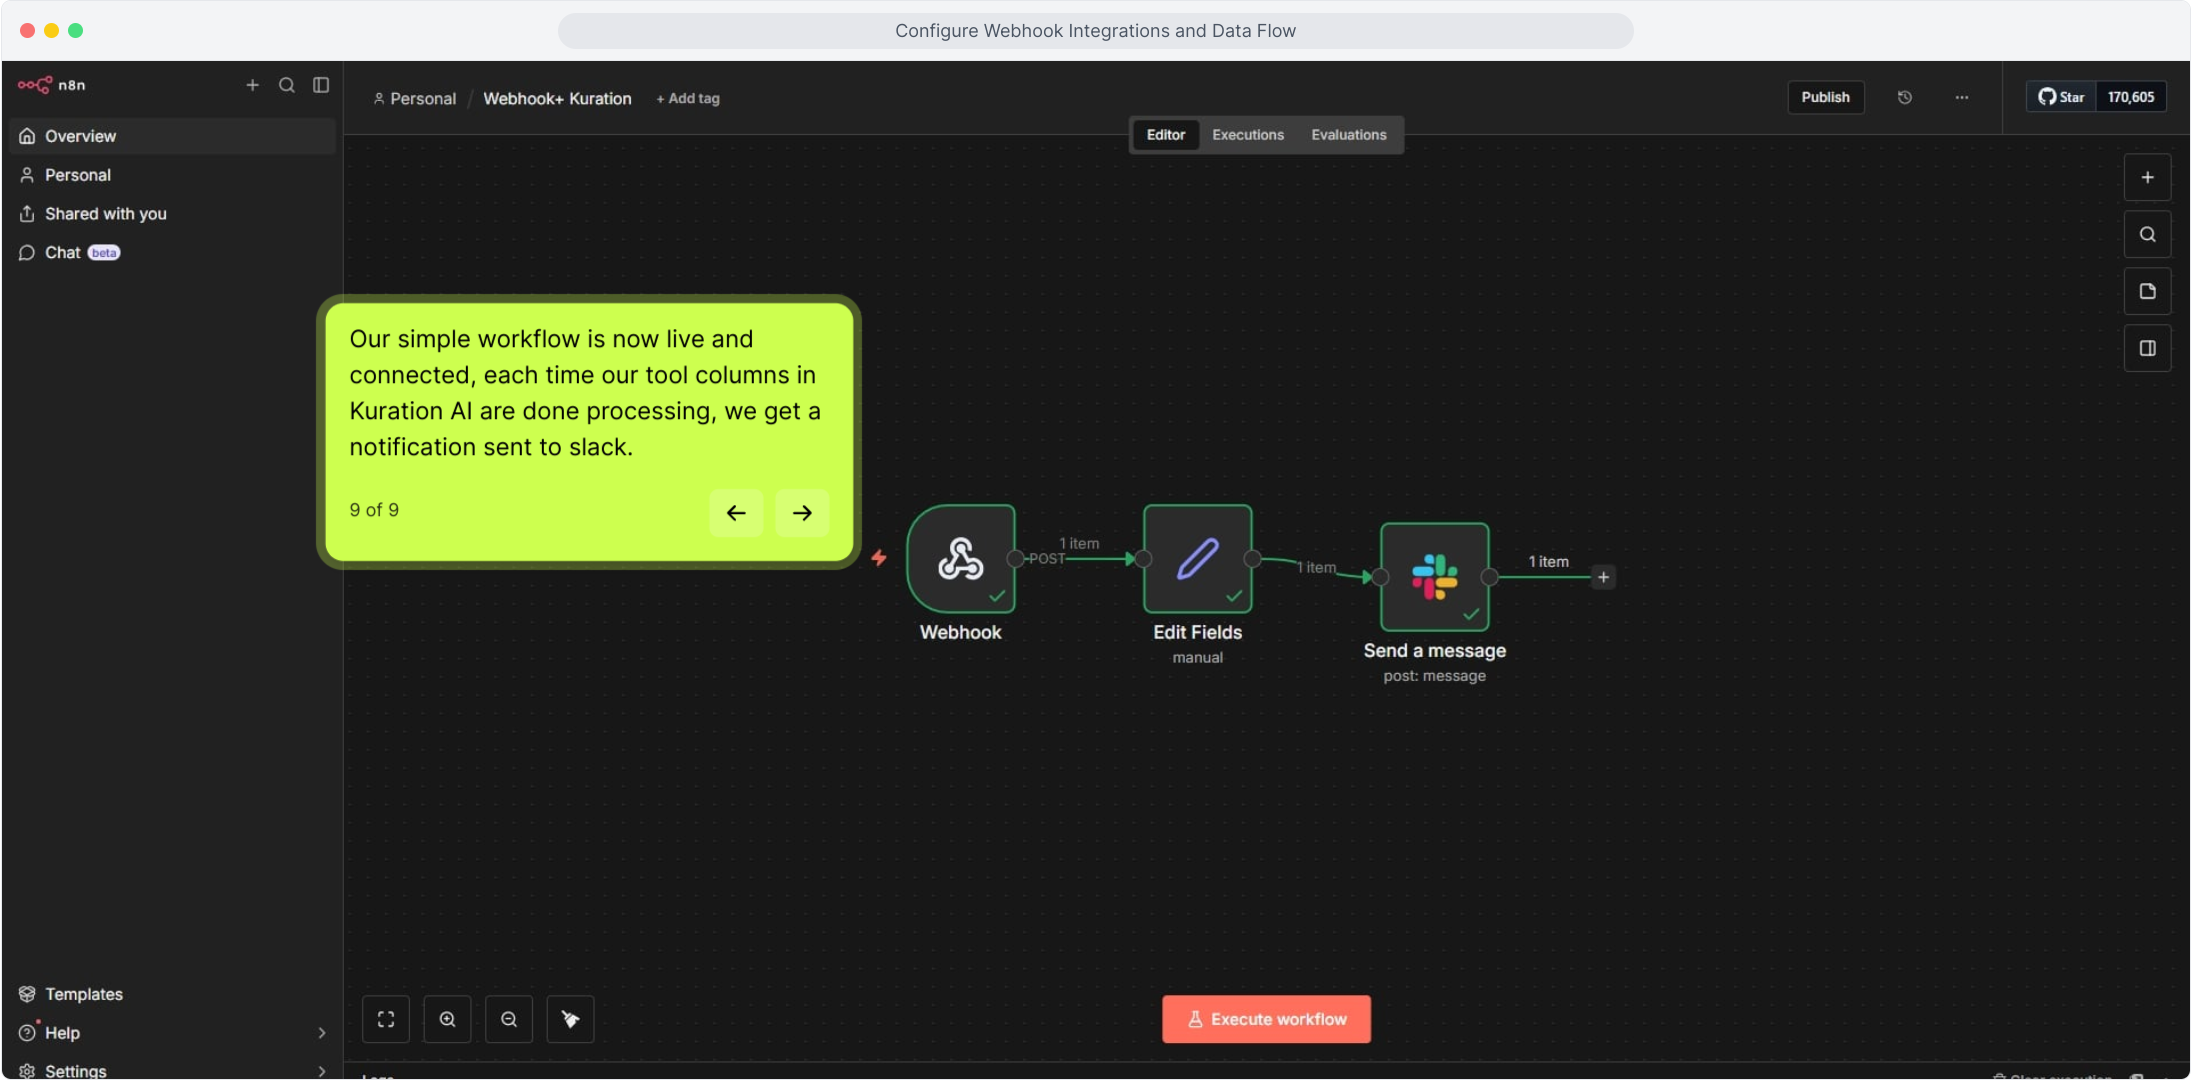The image size is (2192, 1080).
Task: Click the Send a message node label
Action: (1435, 651)
